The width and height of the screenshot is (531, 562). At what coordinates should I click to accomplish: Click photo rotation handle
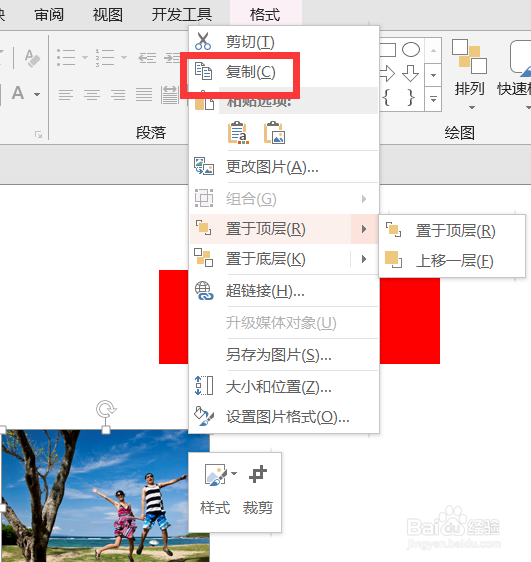click(x=106, y=409)
